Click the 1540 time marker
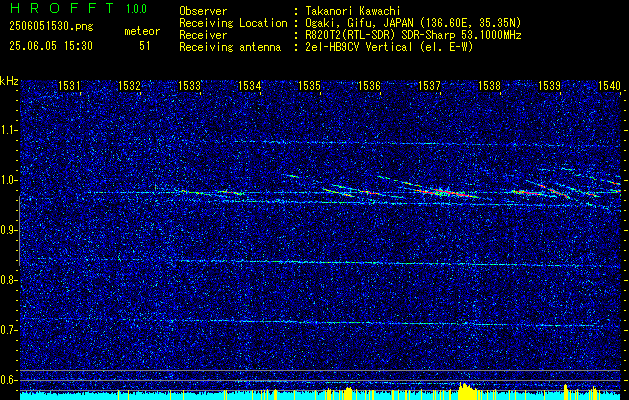Image resolution: width=629 pixels, height=400 pixels. (x=609, y=85)
